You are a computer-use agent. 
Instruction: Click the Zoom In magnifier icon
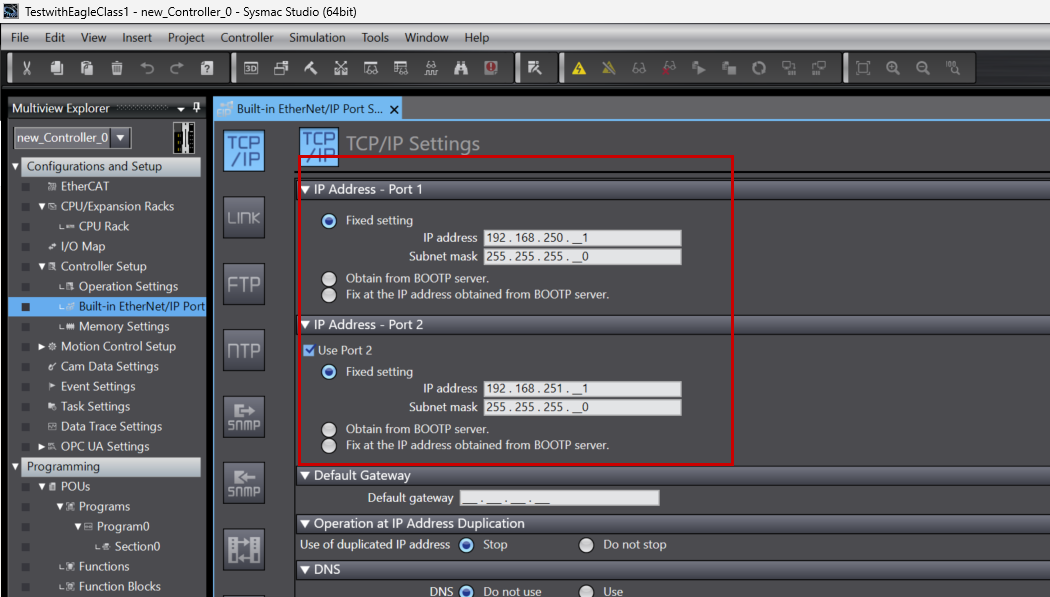coord(893,68)
